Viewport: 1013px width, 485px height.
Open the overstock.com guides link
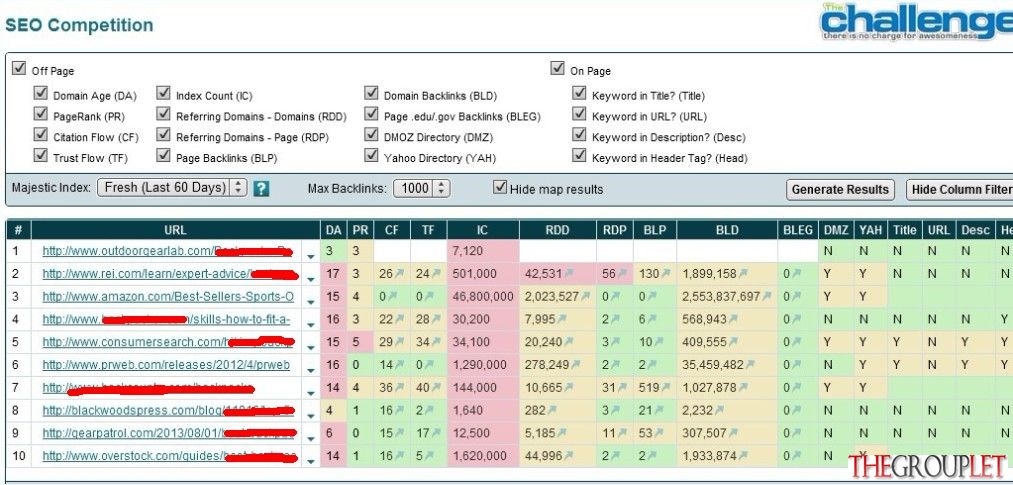[x=170, y=456]
